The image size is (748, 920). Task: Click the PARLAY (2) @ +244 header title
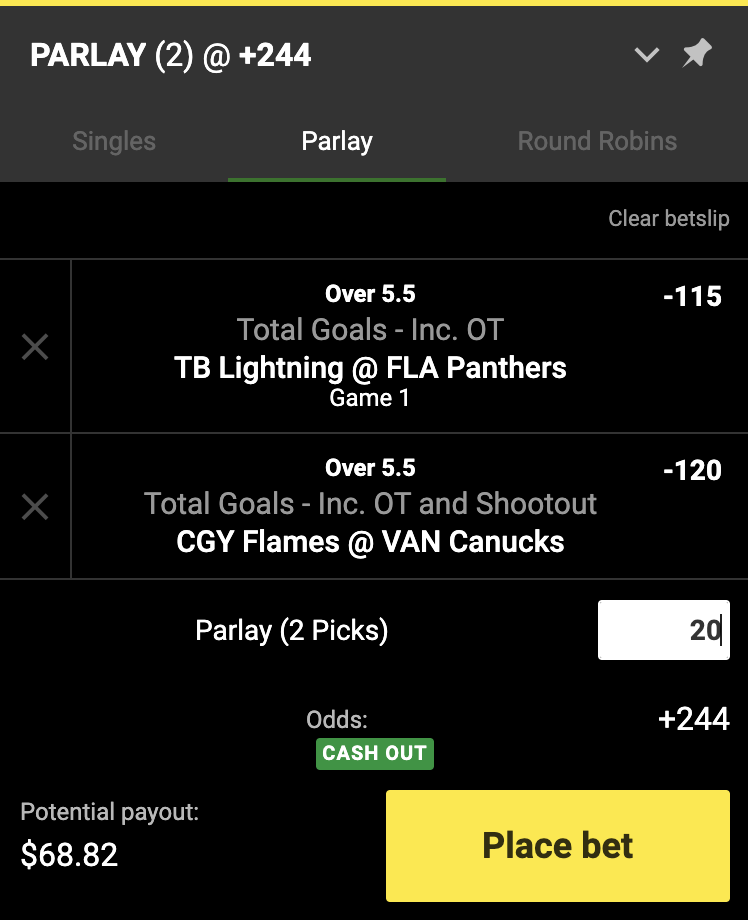coord(171,55)
